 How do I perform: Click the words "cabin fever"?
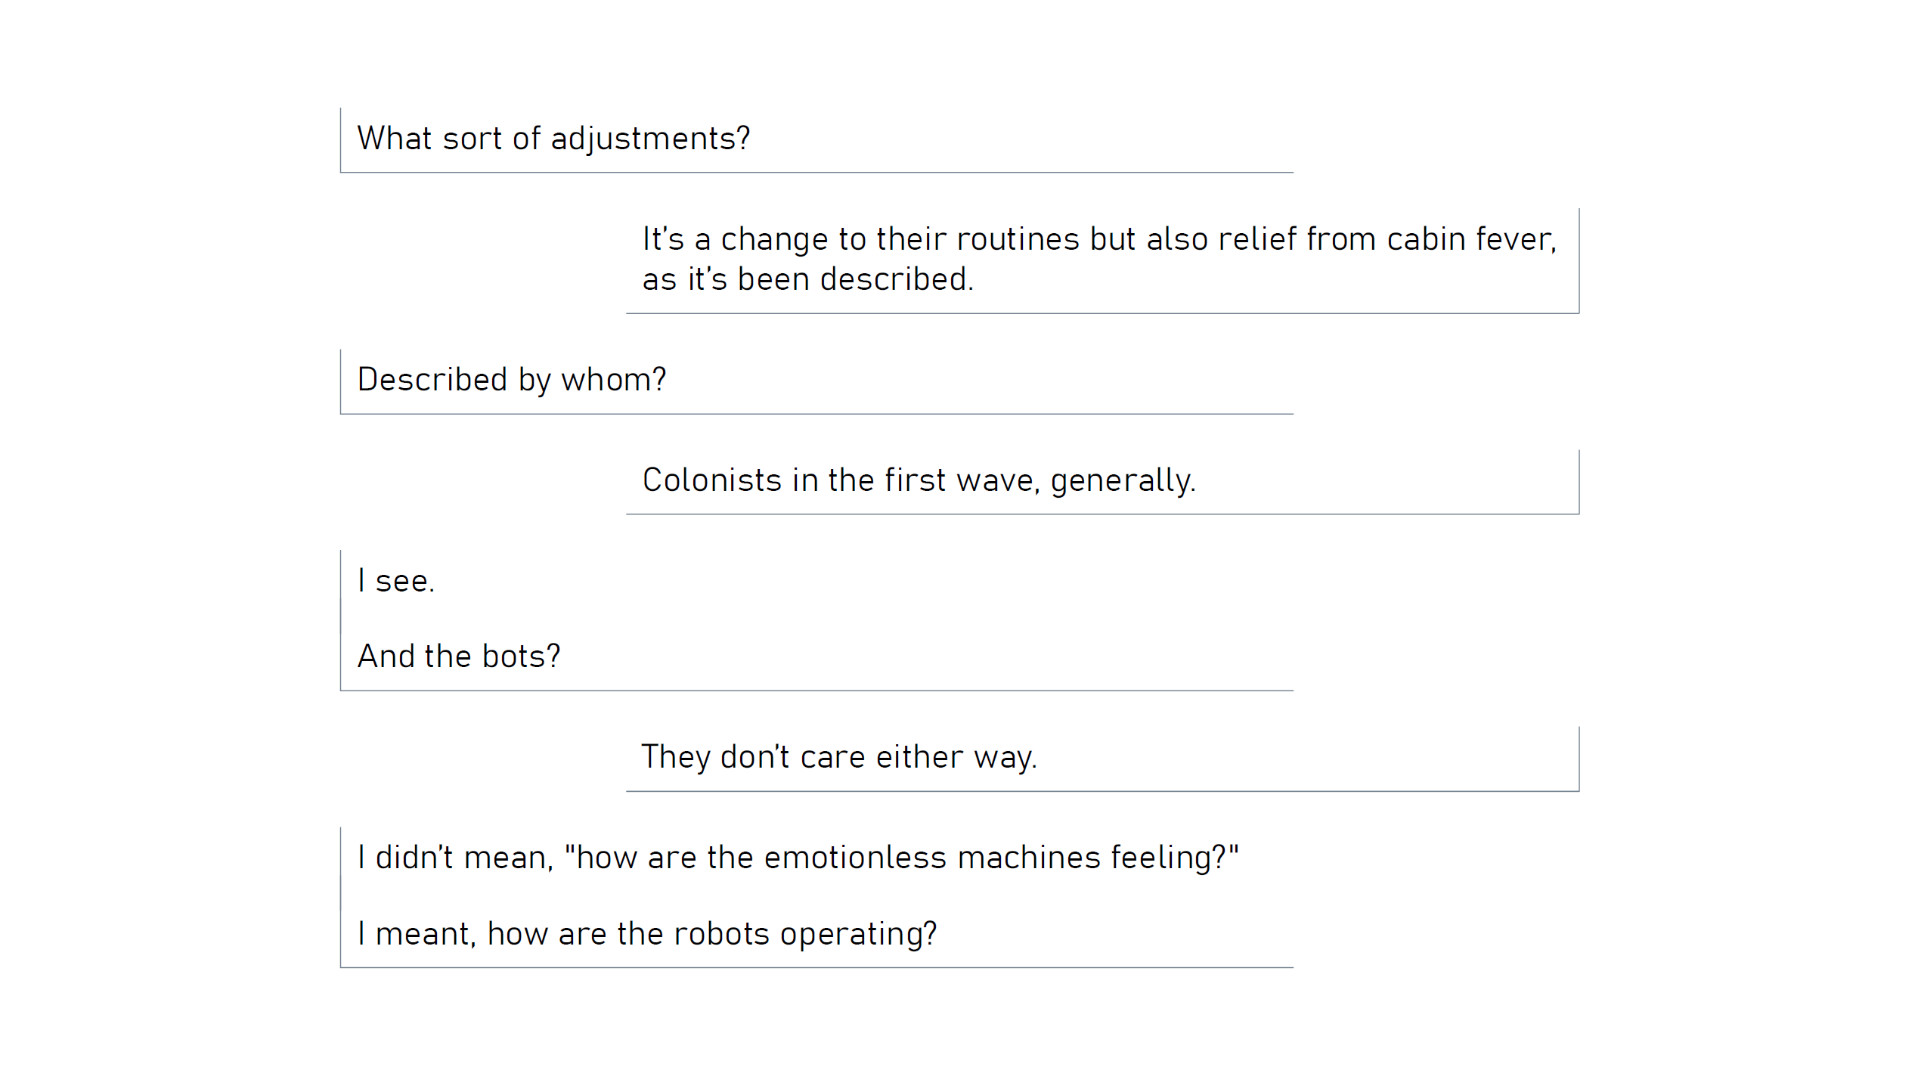(x=1470, y=240)
